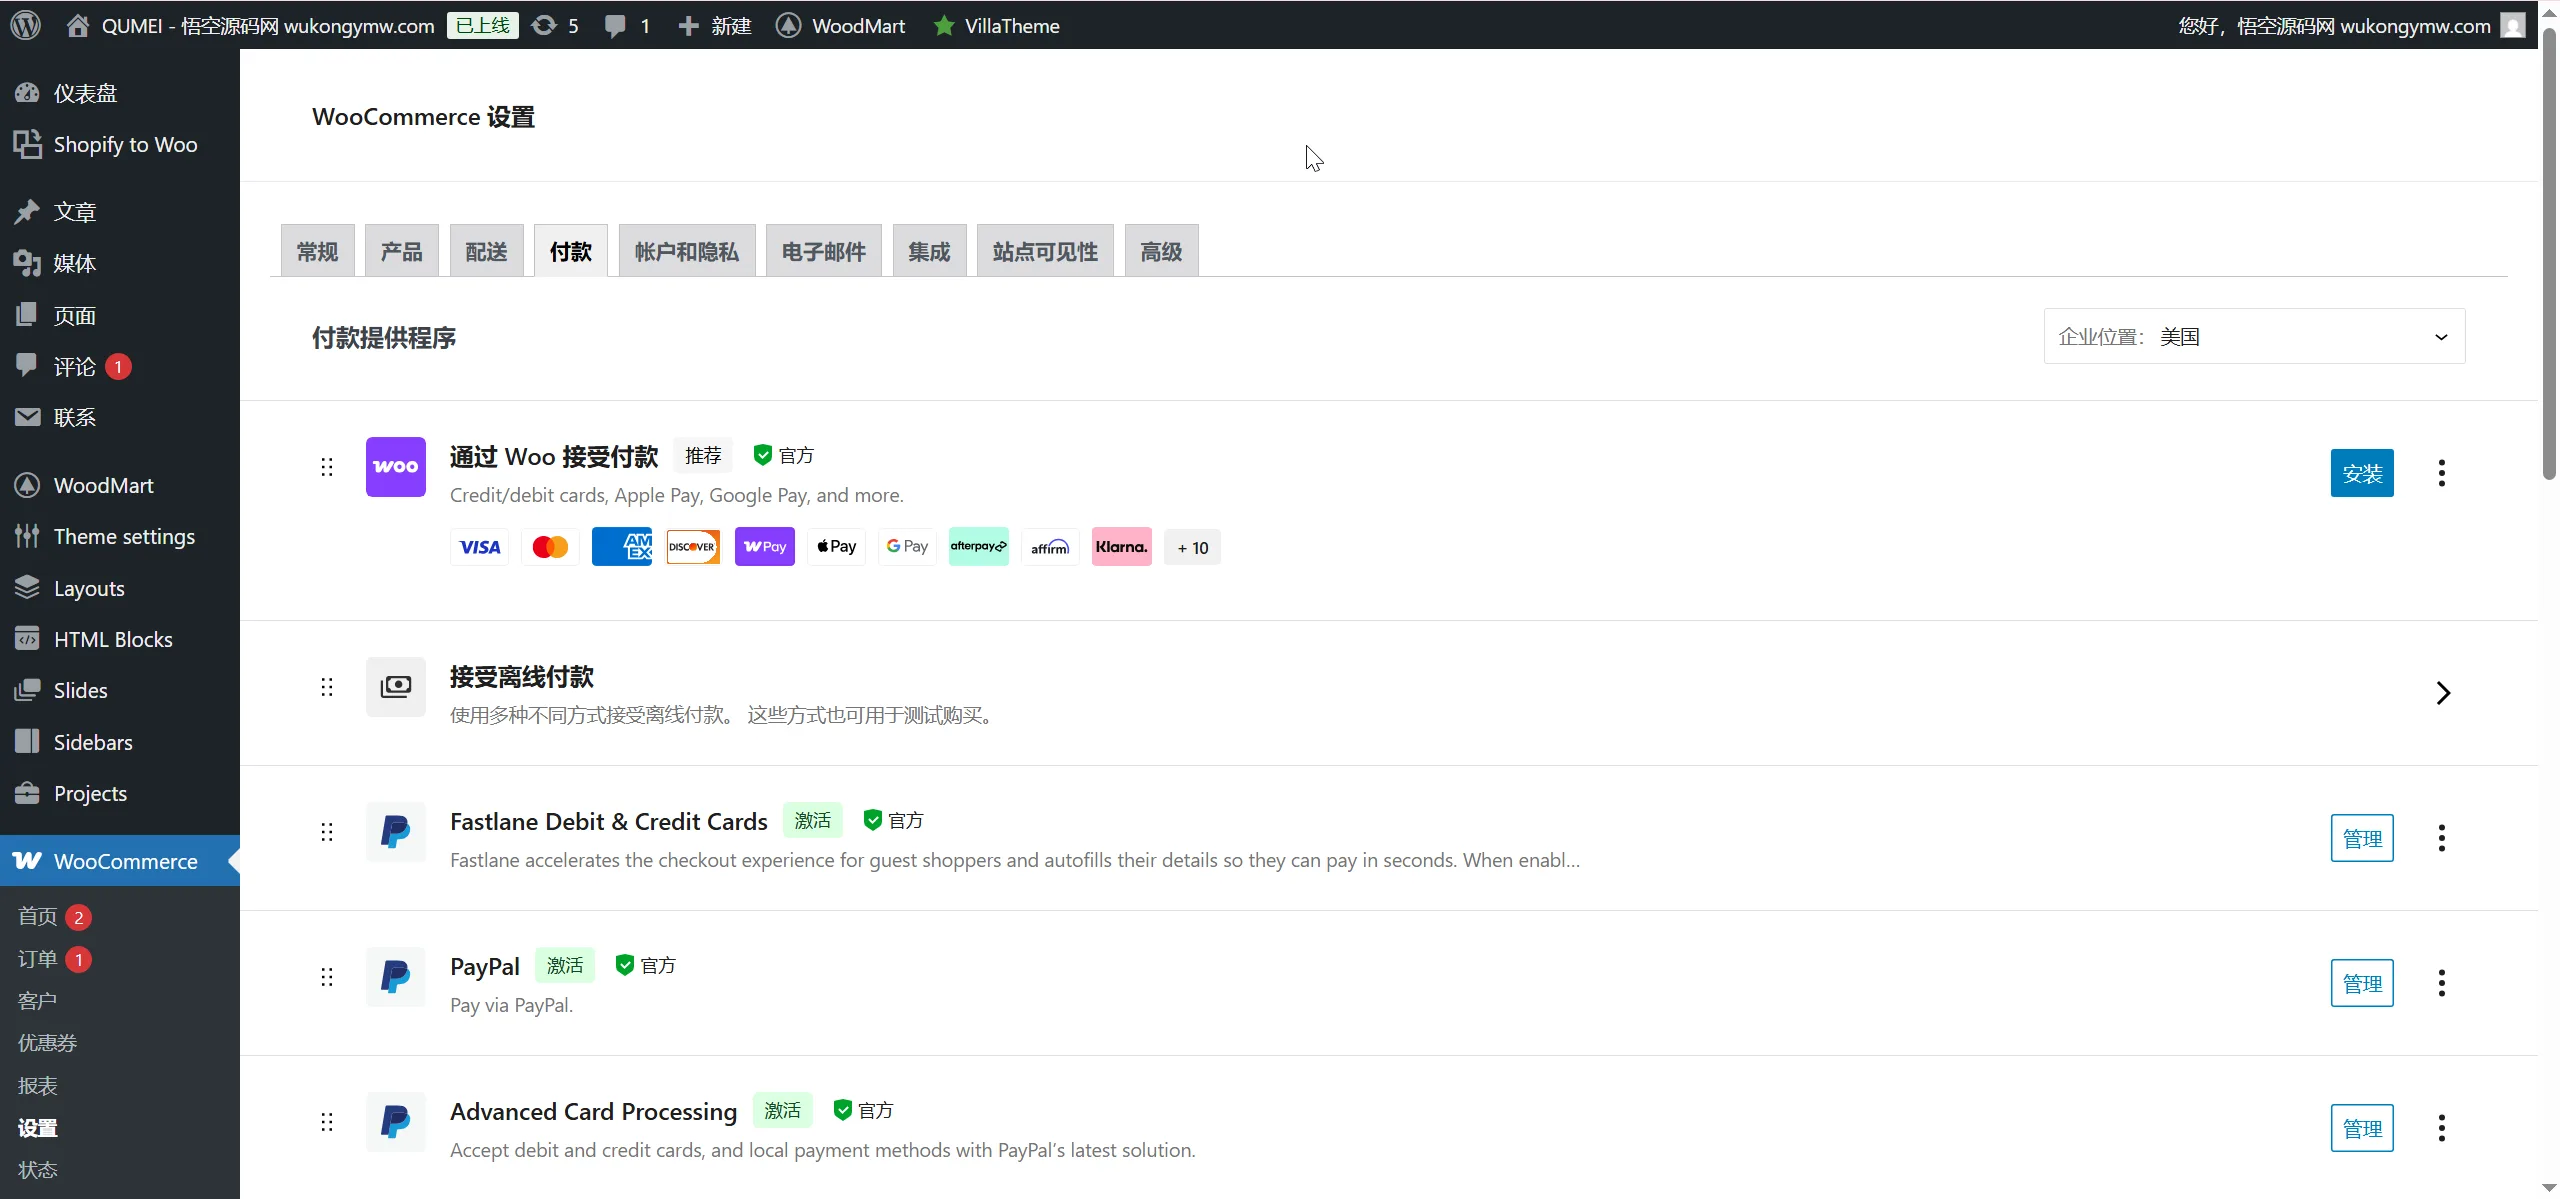The image size is (2560, 1199).
Task: Click the right-edge scrollbar
Action: coord(2549,260)
